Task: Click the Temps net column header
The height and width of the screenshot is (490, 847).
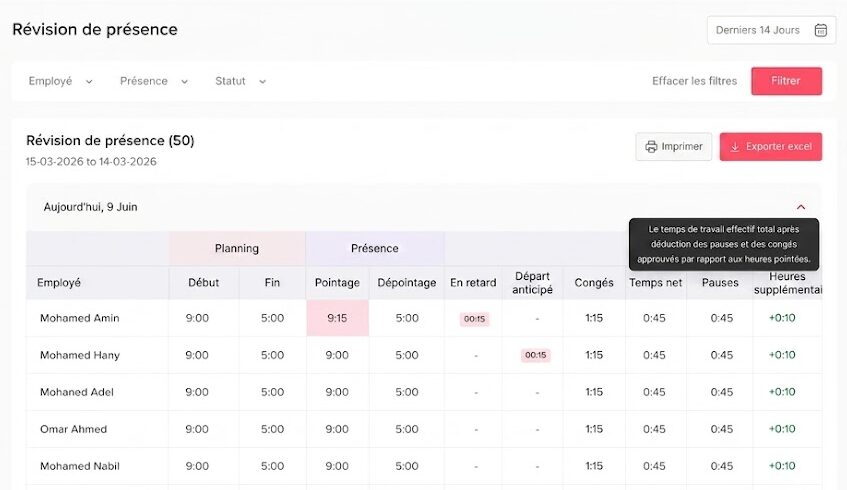Action: pos(655,283)
